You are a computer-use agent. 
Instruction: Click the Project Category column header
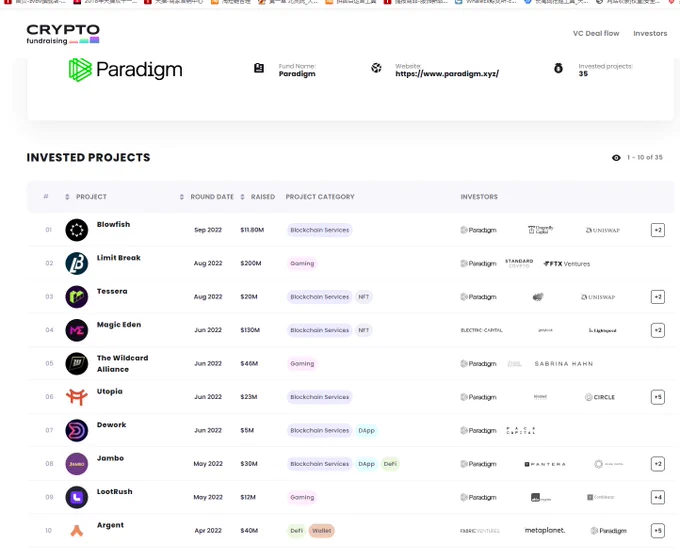tap(320, 197)
